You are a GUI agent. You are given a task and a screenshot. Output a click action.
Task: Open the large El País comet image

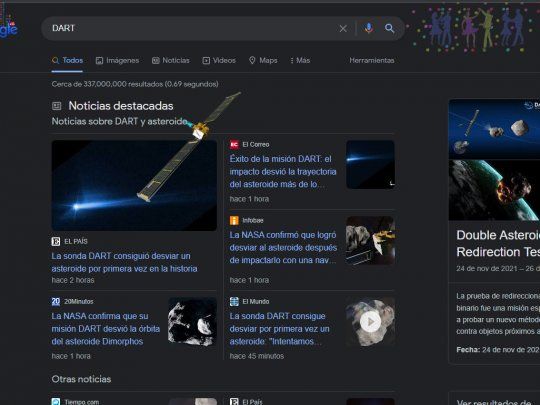(134, 185)
